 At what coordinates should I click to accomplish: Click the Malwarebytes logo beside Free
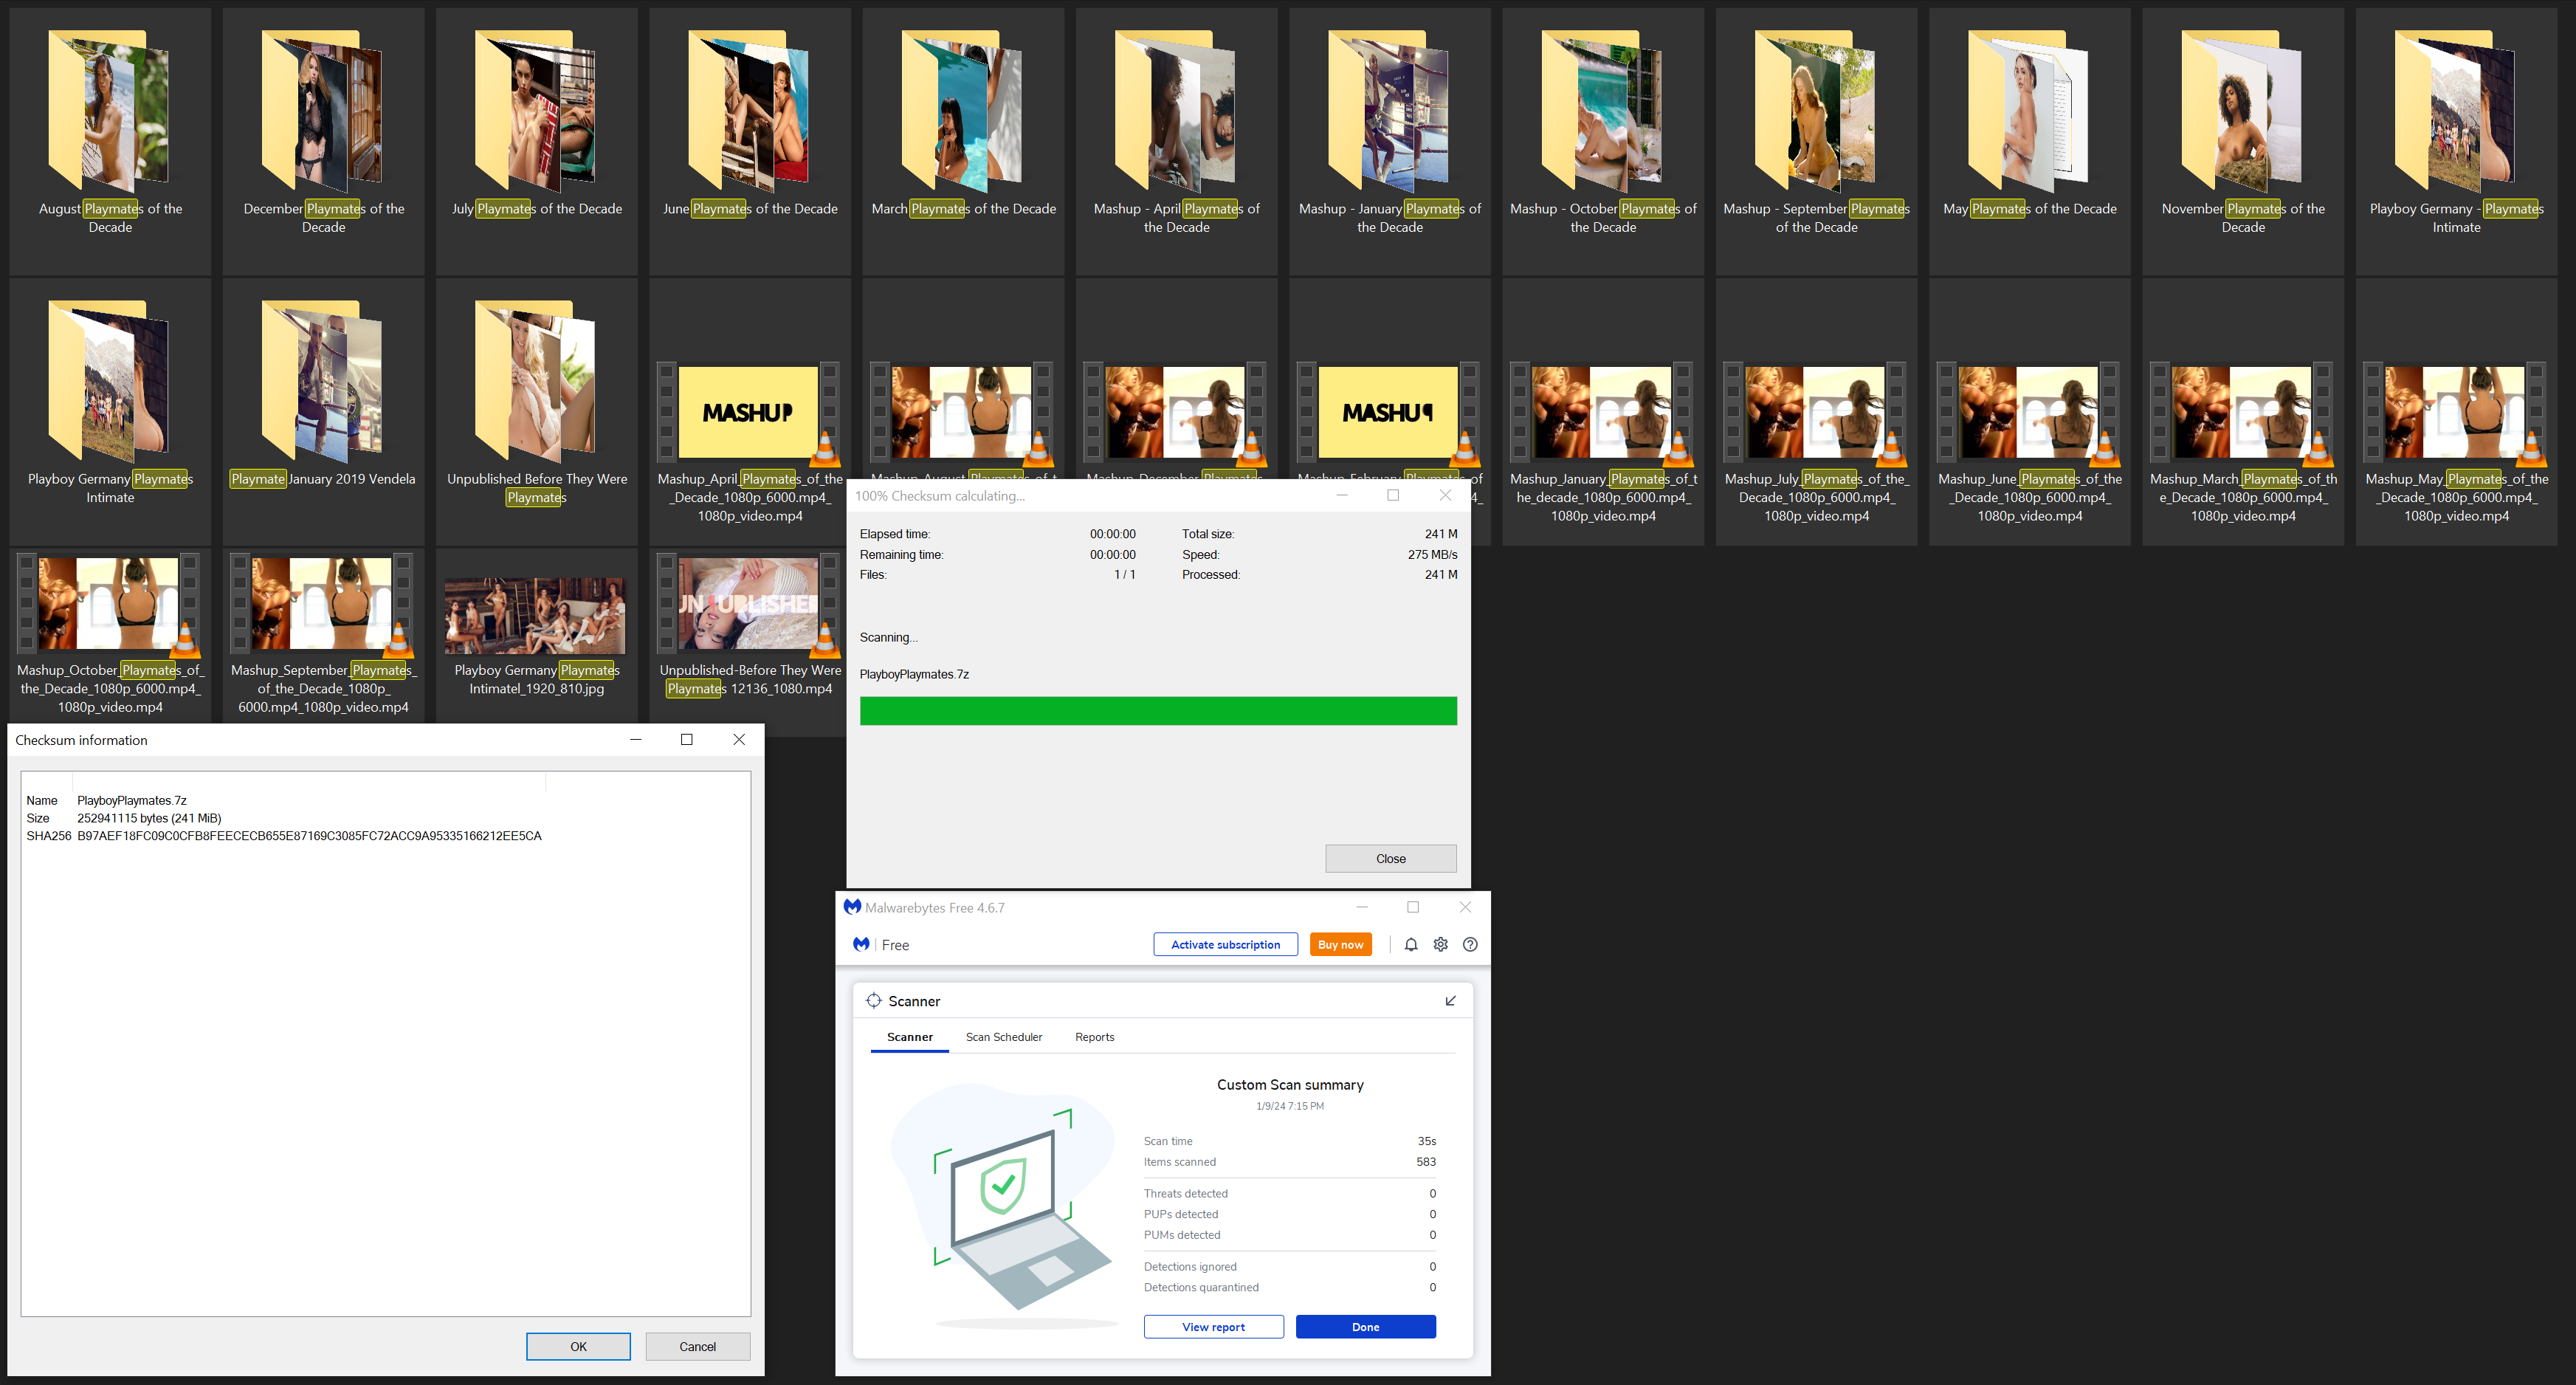[x=861, y=944]
